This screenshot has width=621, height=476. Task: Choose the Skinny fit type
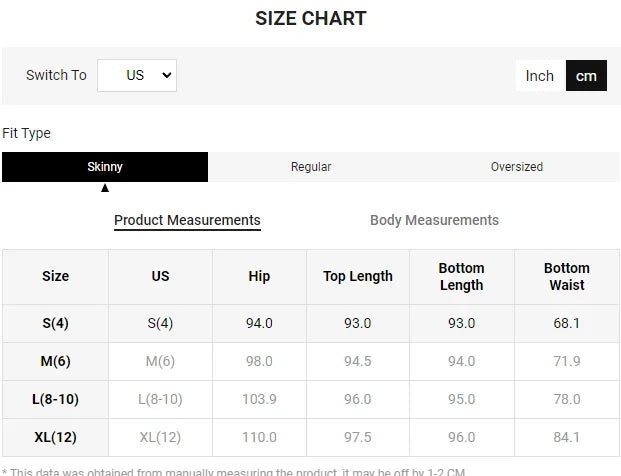click(x=105, y=167)
